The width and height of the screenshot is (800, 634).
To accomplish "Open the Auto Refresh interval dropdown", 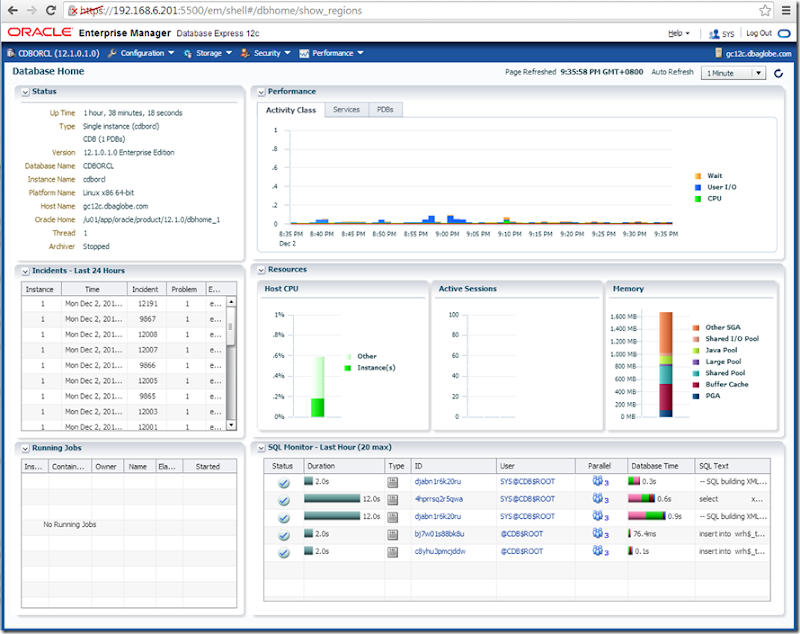I will point(733,73).
